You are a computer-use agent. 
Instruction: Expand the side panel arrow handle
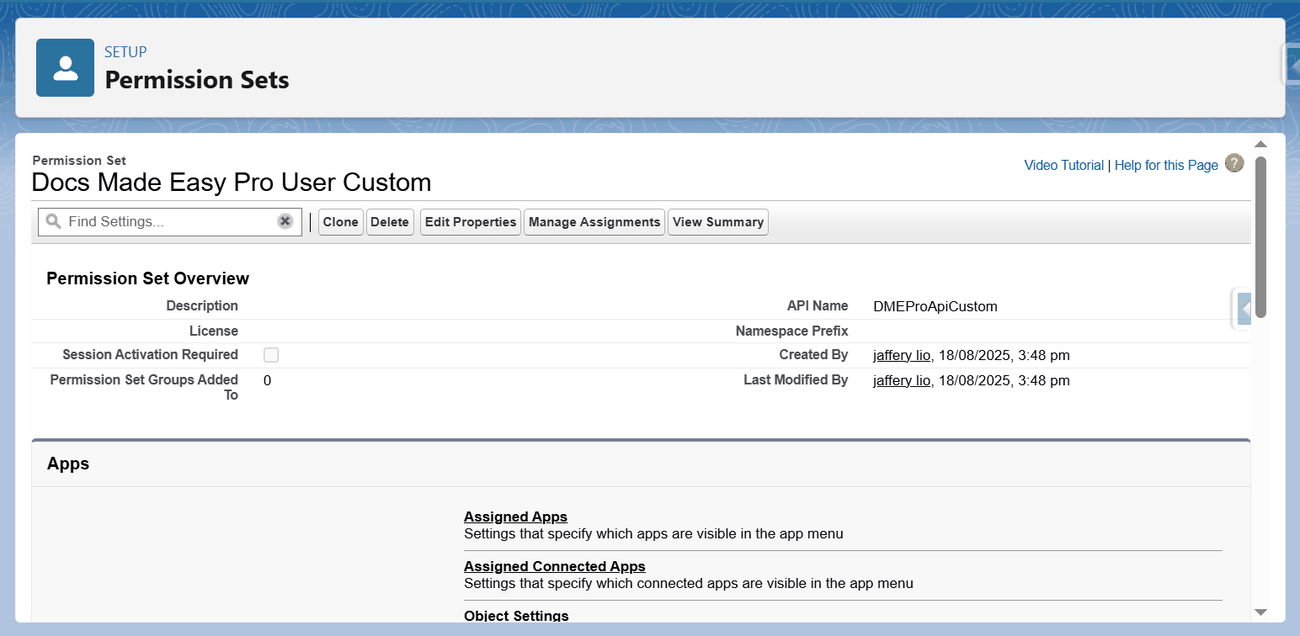coord(1243,309)
